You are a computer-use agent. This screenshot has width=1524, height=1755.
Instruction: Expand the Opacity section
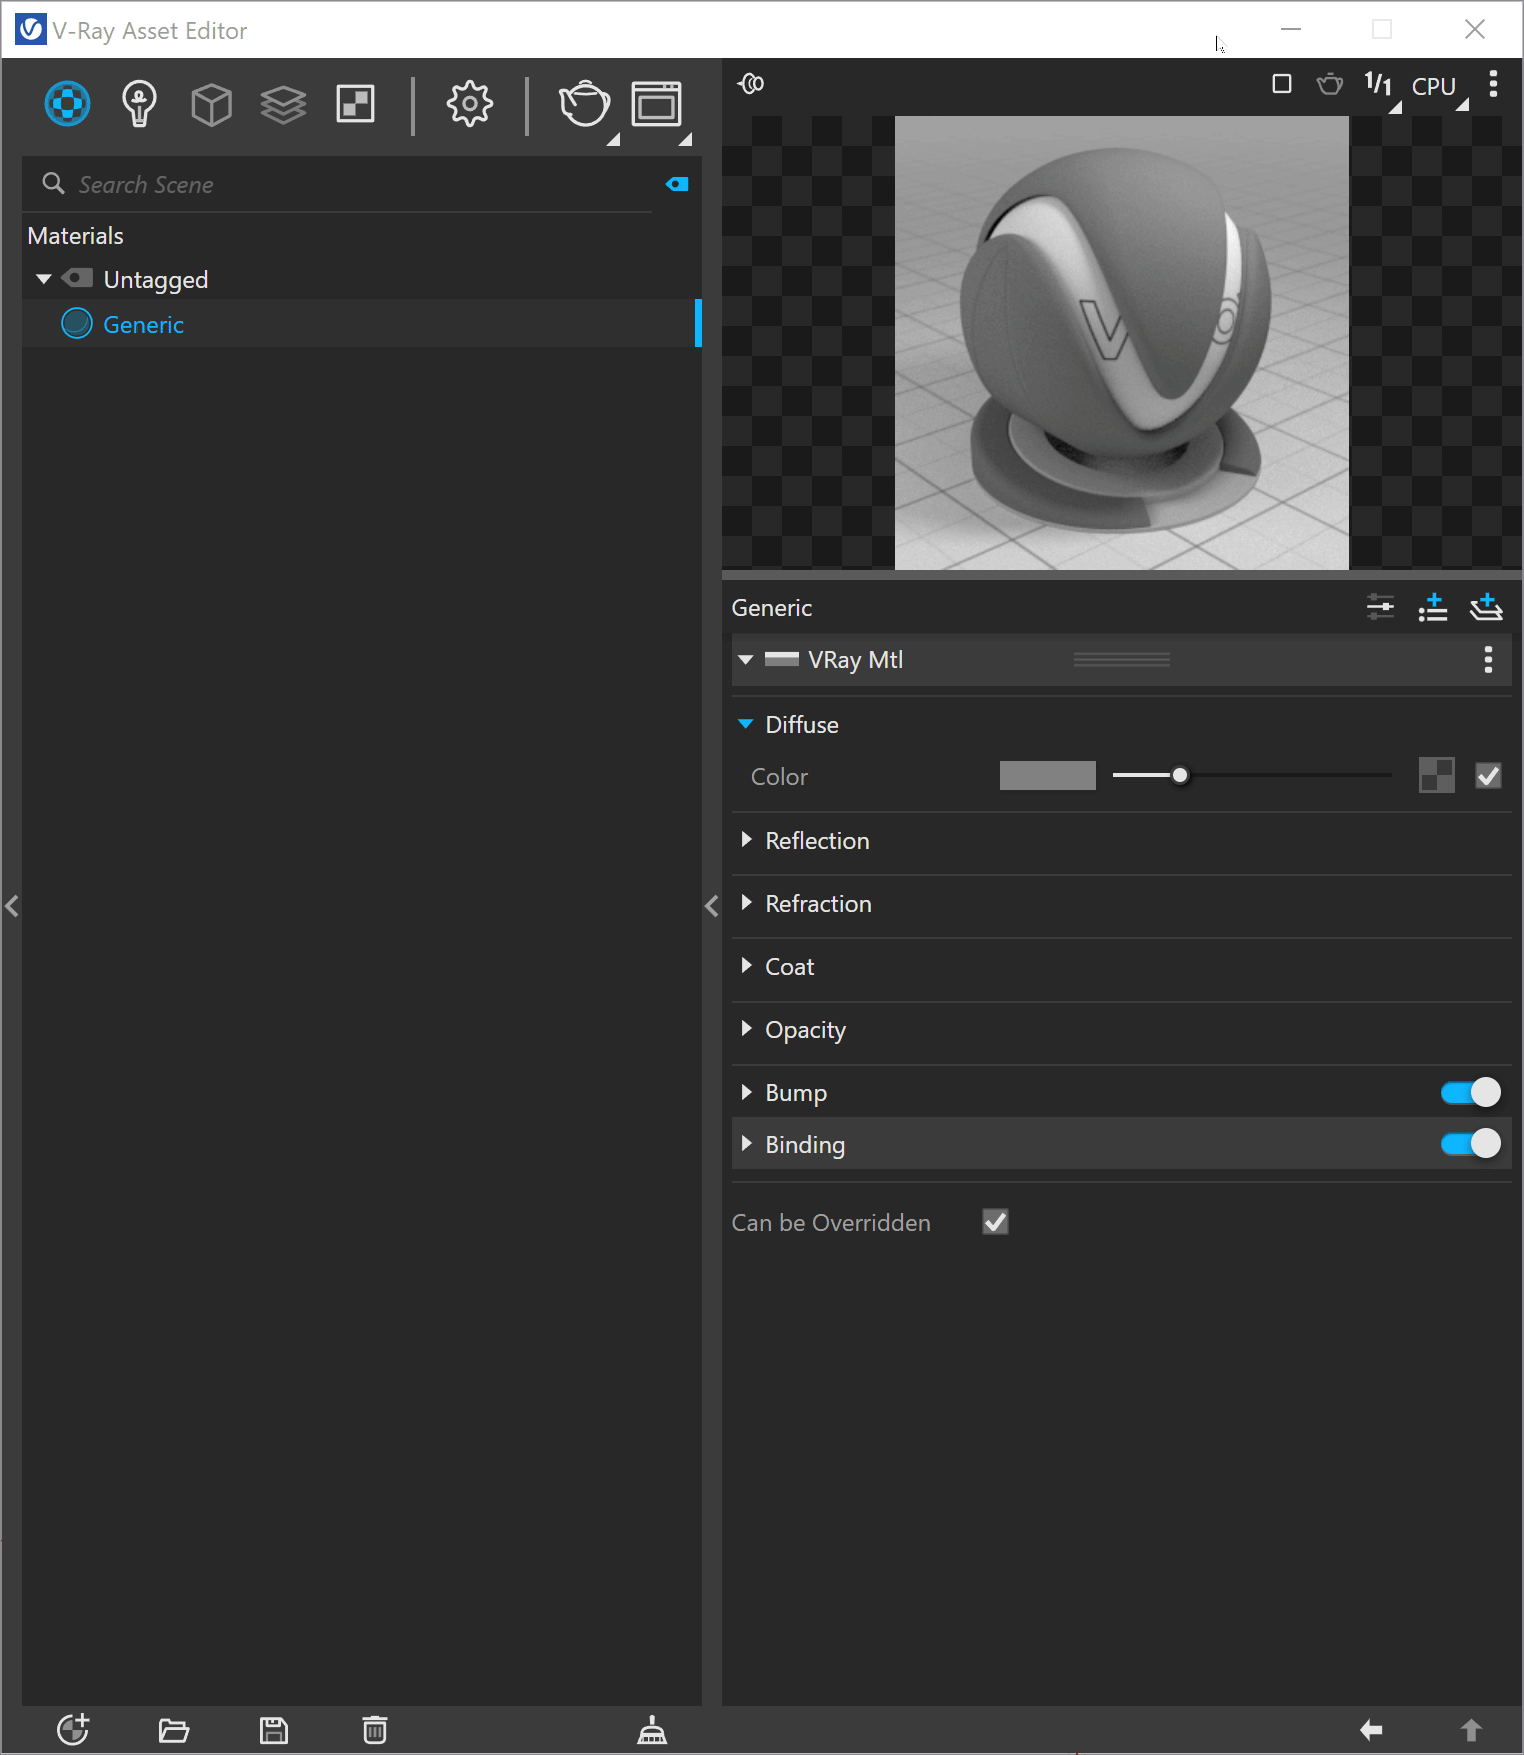click(x=746, y=1029)
